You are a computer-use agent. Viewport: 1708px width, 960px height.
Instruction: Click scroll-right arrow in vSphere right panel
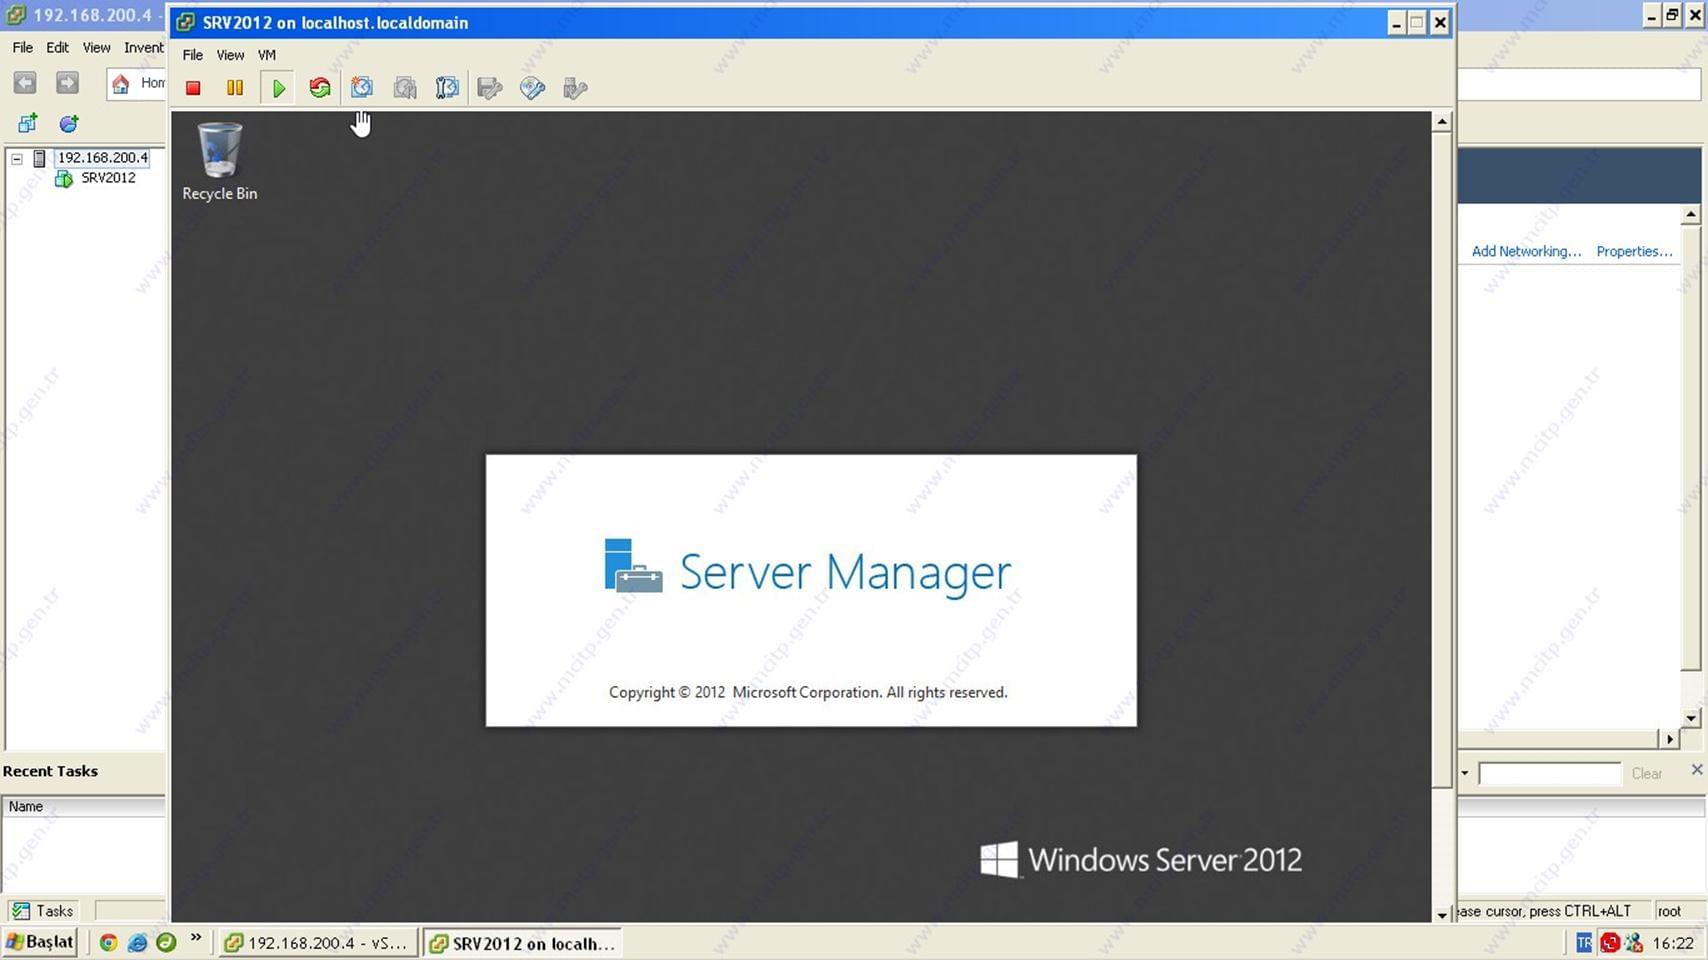click(1669, 738)
